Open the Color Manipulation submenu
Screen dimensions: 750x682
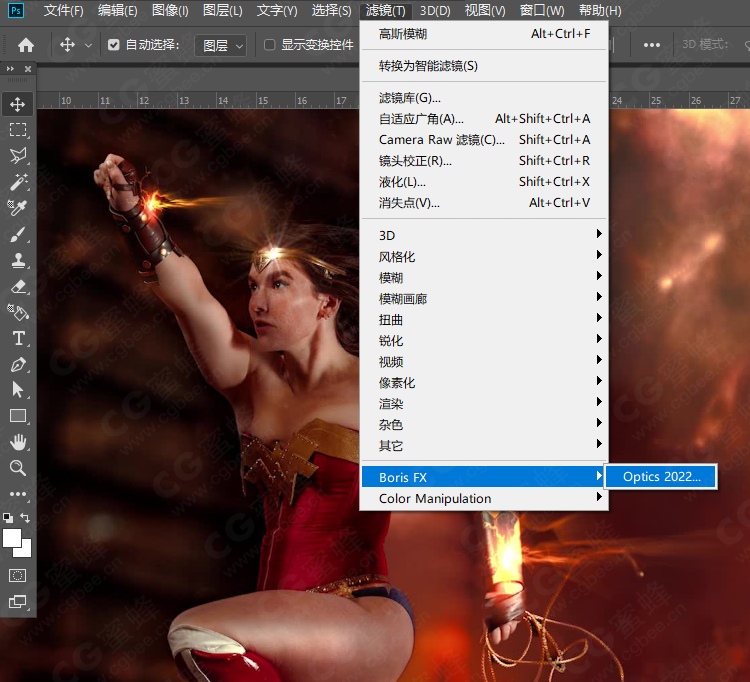(x=484, y=498)
